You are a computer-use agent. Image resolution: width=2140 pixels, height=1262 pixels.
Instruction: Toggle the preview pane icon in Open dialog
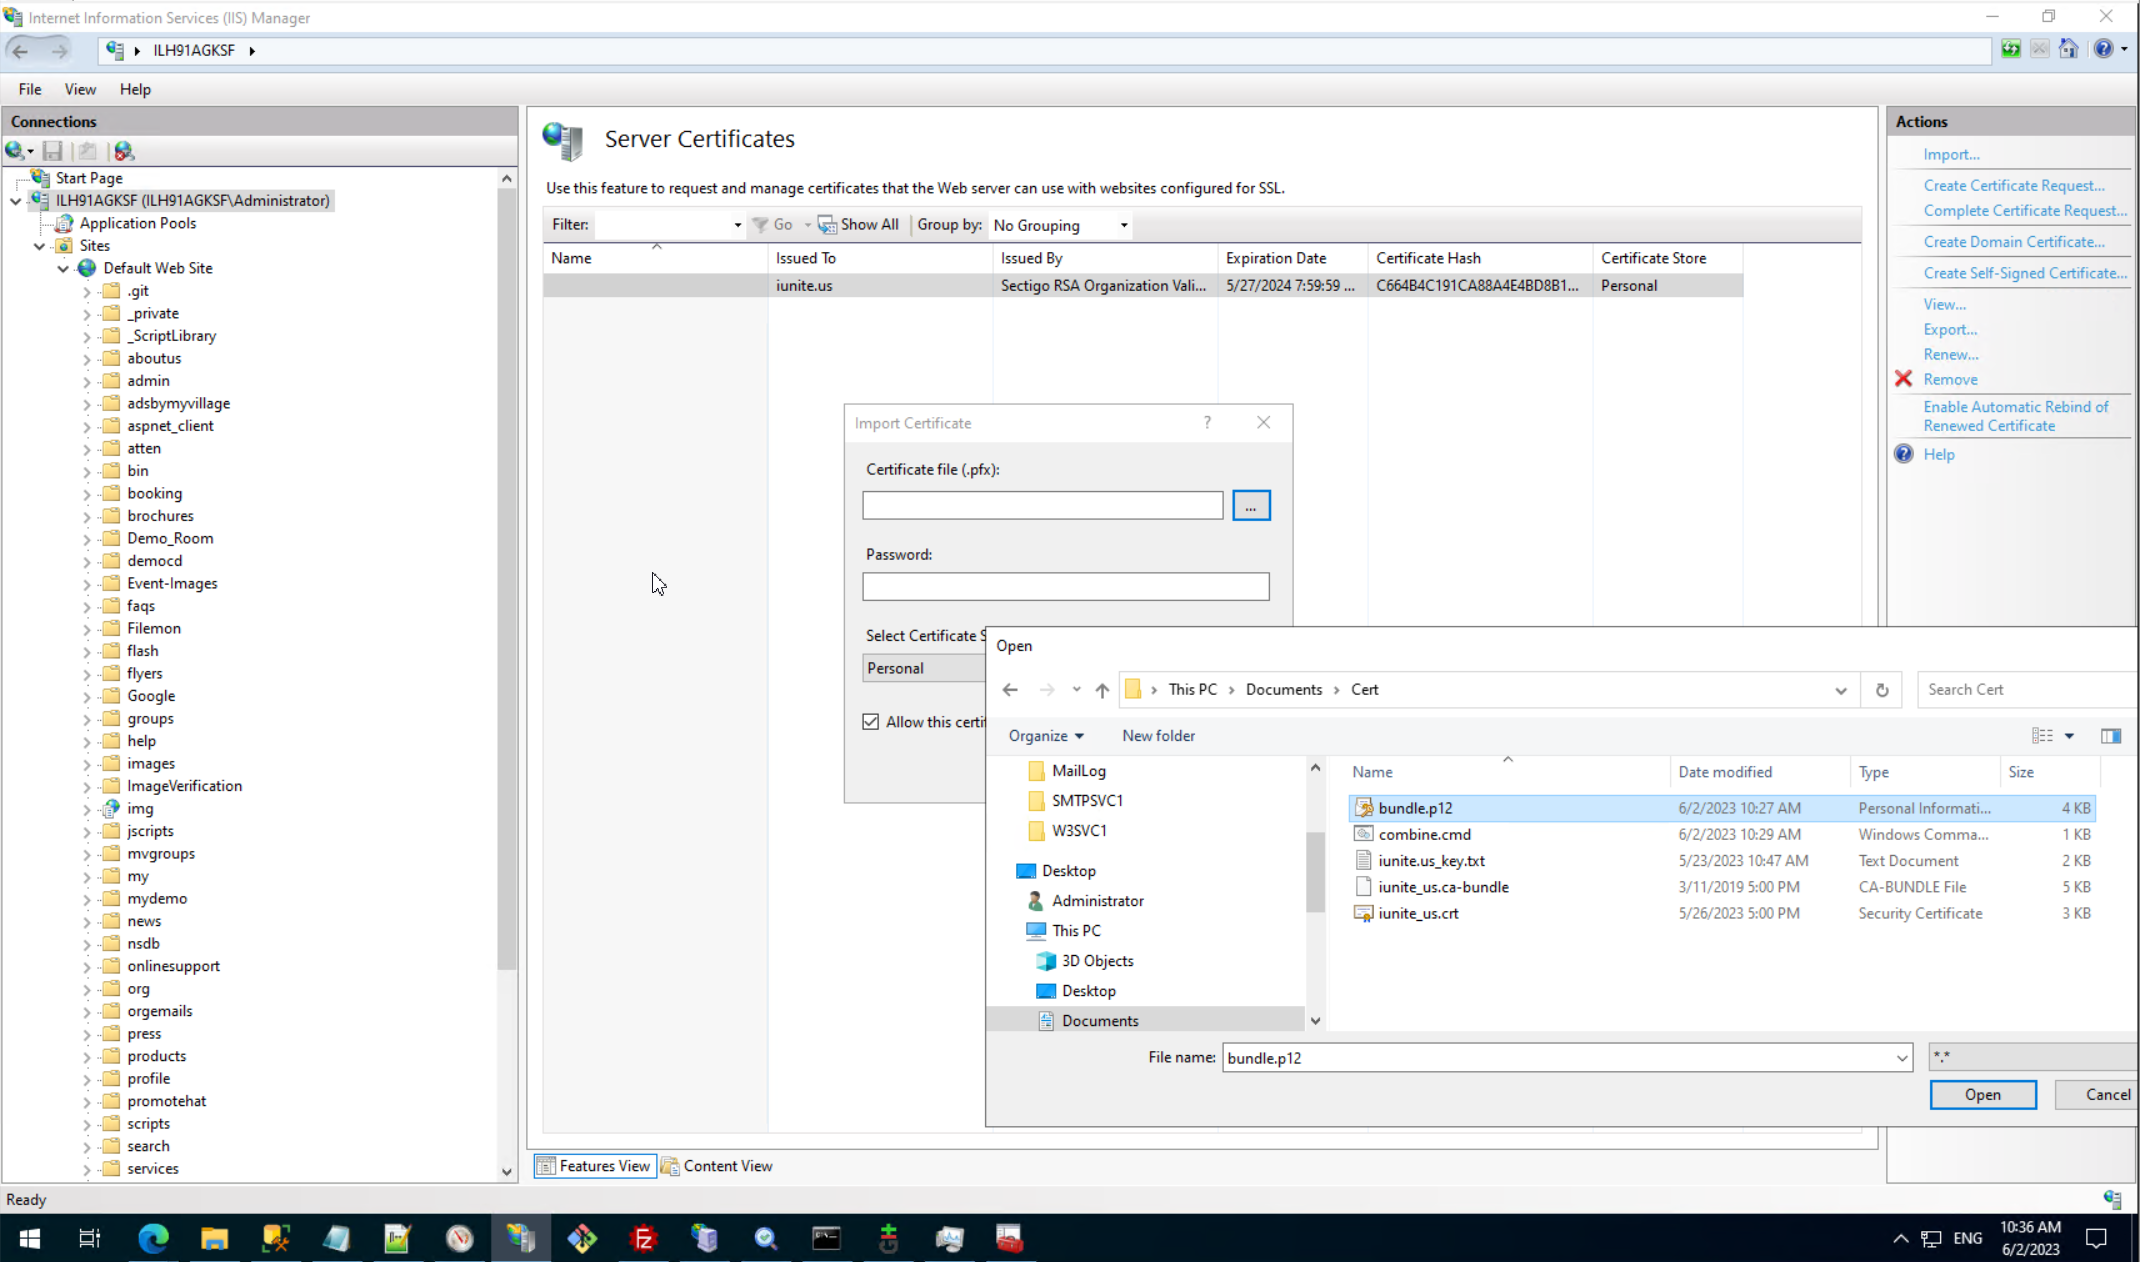[2110, 736]
